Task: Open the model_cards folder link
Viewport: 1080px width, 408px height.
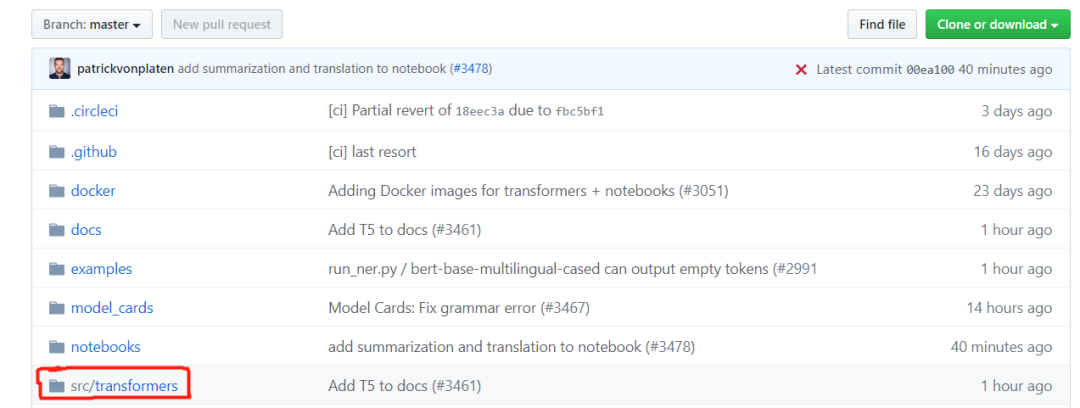Action: [x=112, y=307]
